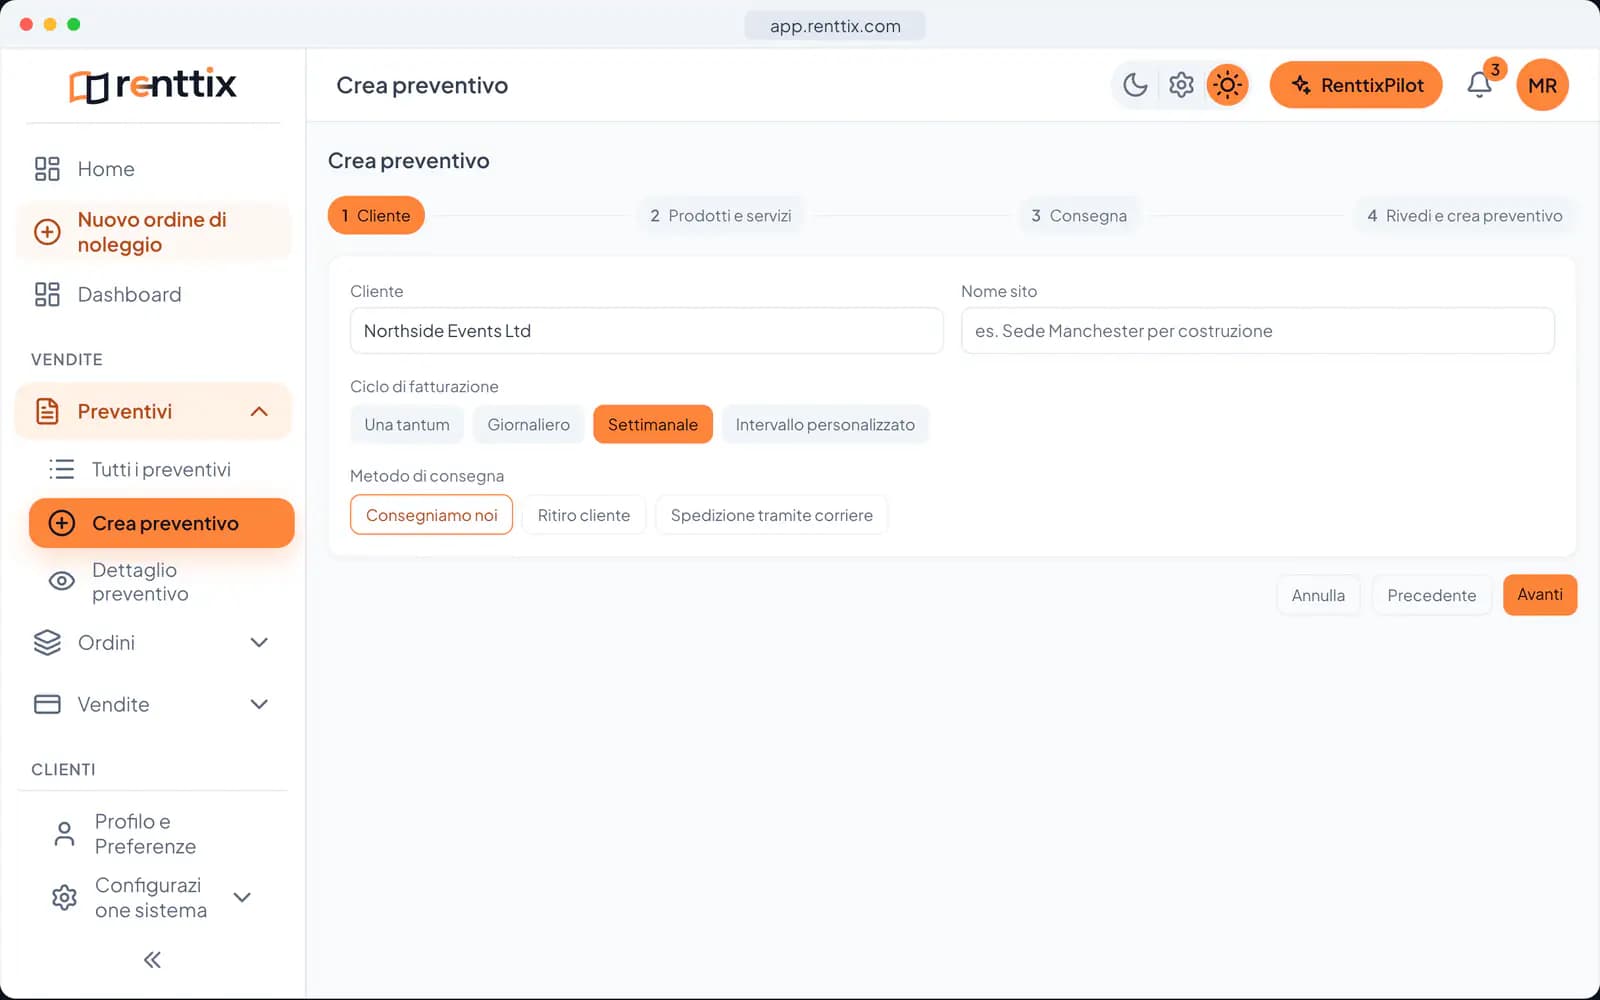Click the Nome sito input field
The height and width of the screenshot is (1000, 1600).
[1257, 330]
